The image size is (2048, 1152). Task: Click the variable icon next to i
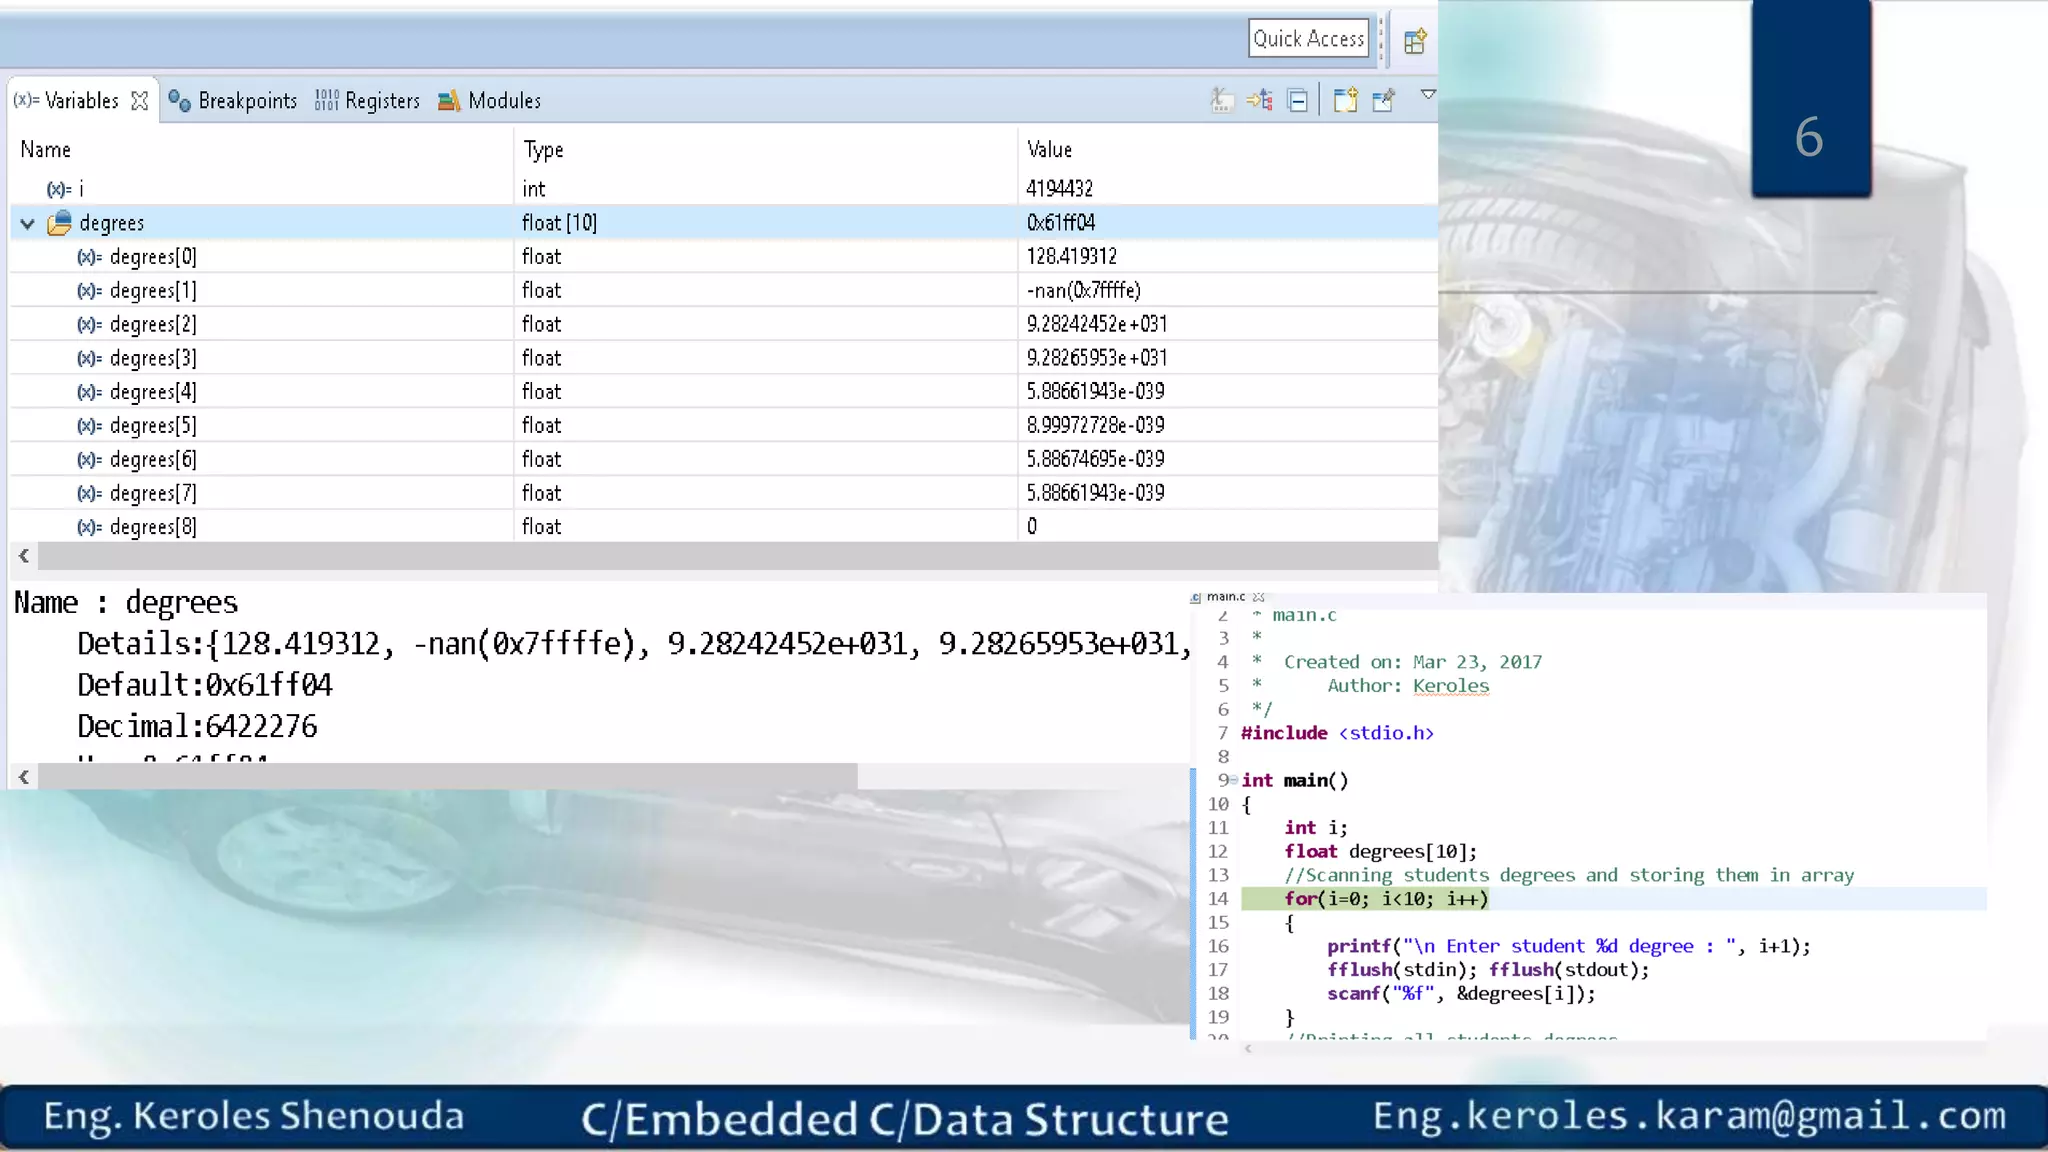coord(59,189)
